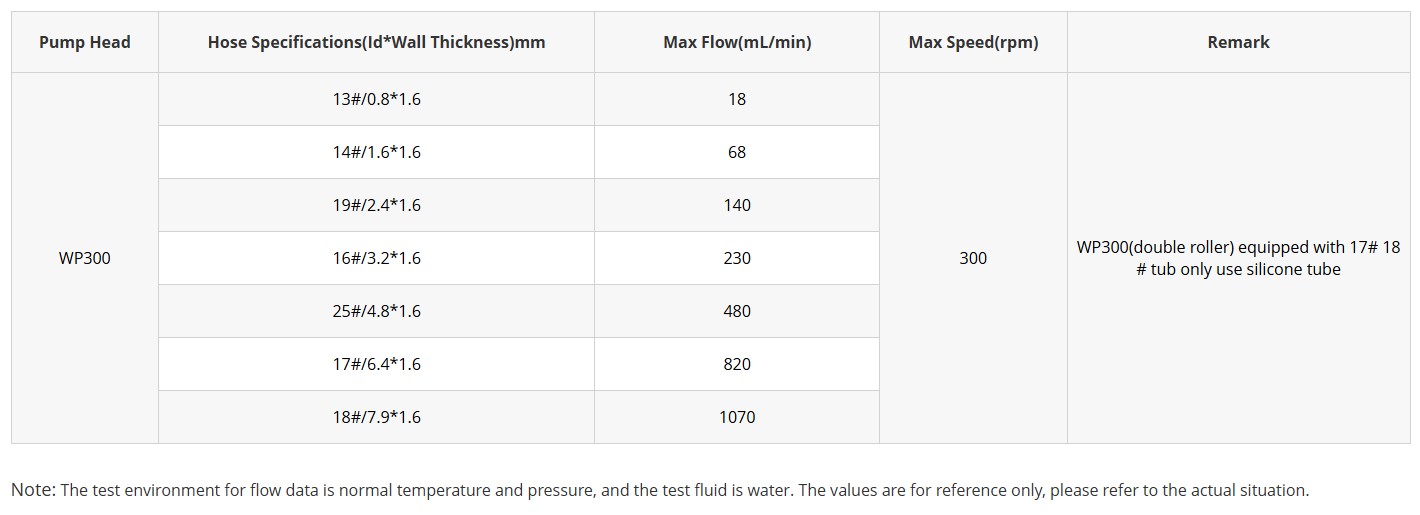Click the Remark column header
The height and width of the screenshot is (515, 1420).
pos(1238,42)
